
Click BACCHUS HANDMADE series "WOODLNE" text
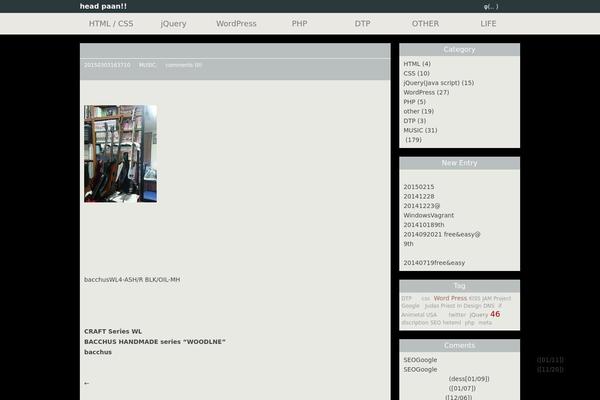pyautogui.click(x=155, y=342)
